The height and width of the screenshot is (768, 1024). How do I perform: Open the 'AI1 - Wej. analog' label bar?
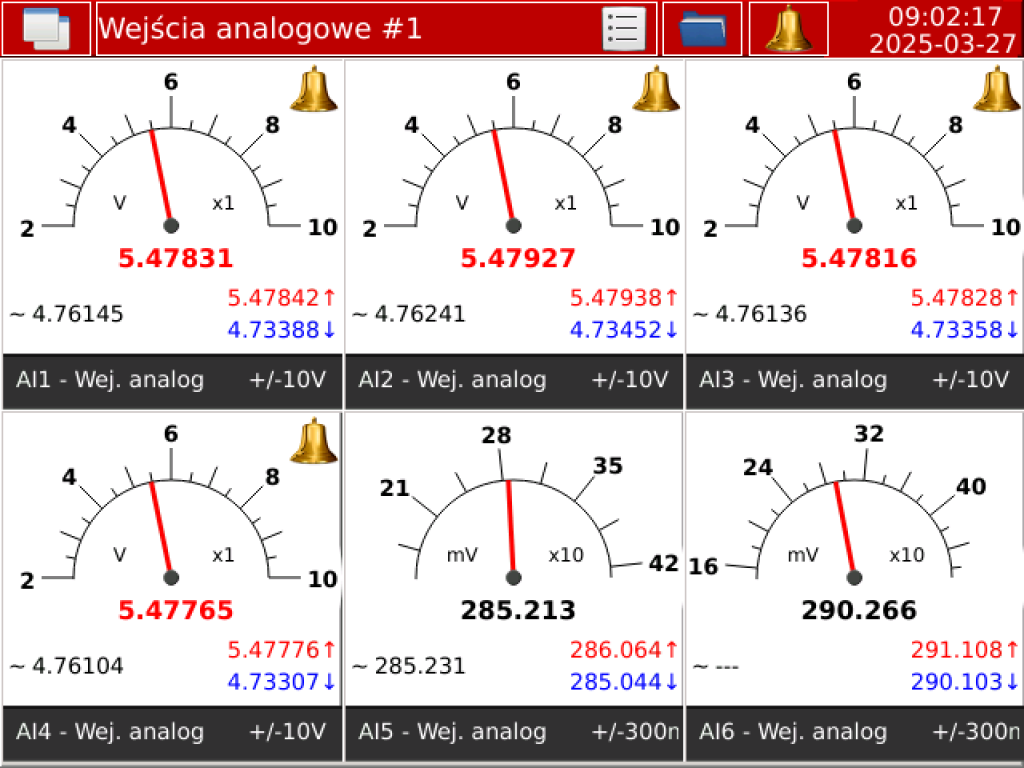pyautogui.click(x=173, y=380)
